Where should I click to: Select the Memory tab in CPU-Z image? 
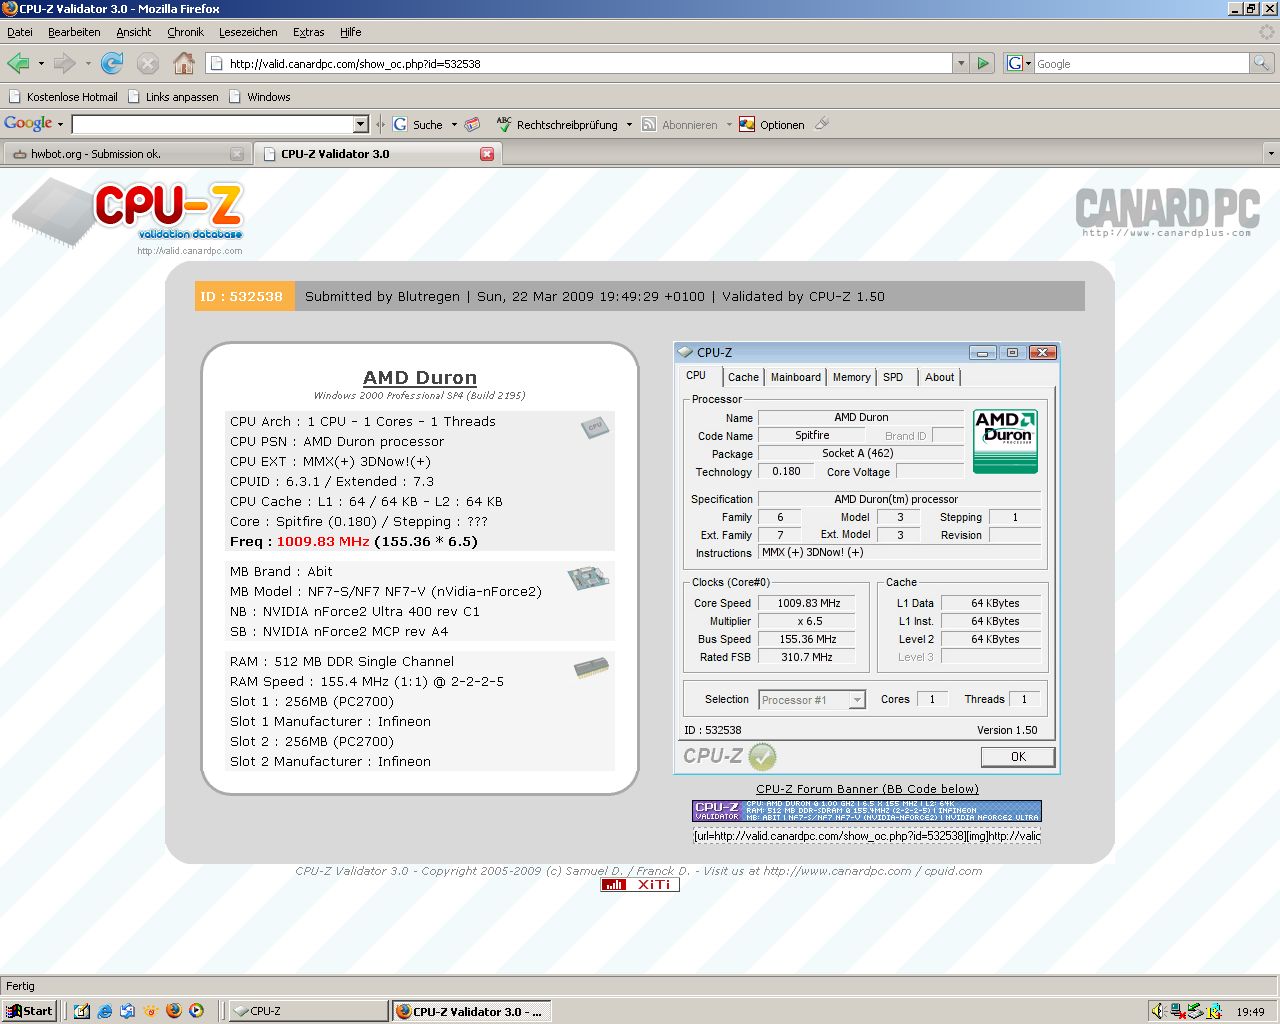point(851,377)
